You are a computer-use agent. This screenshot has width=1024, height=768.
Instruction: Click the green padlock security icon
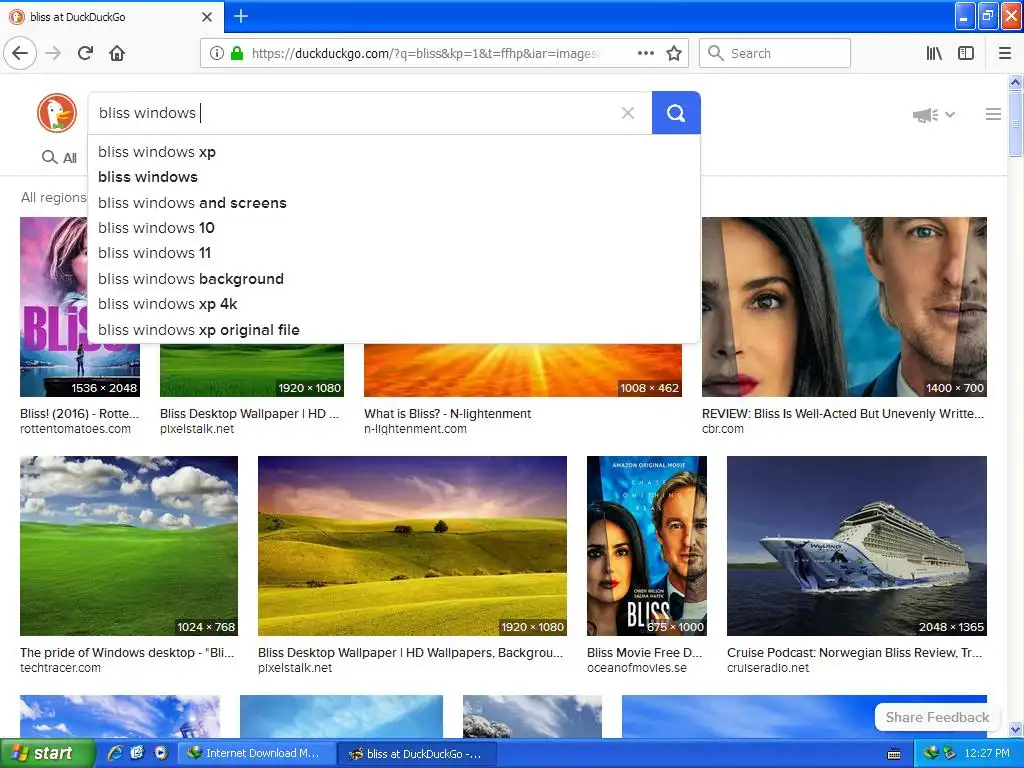click(236, 54)
